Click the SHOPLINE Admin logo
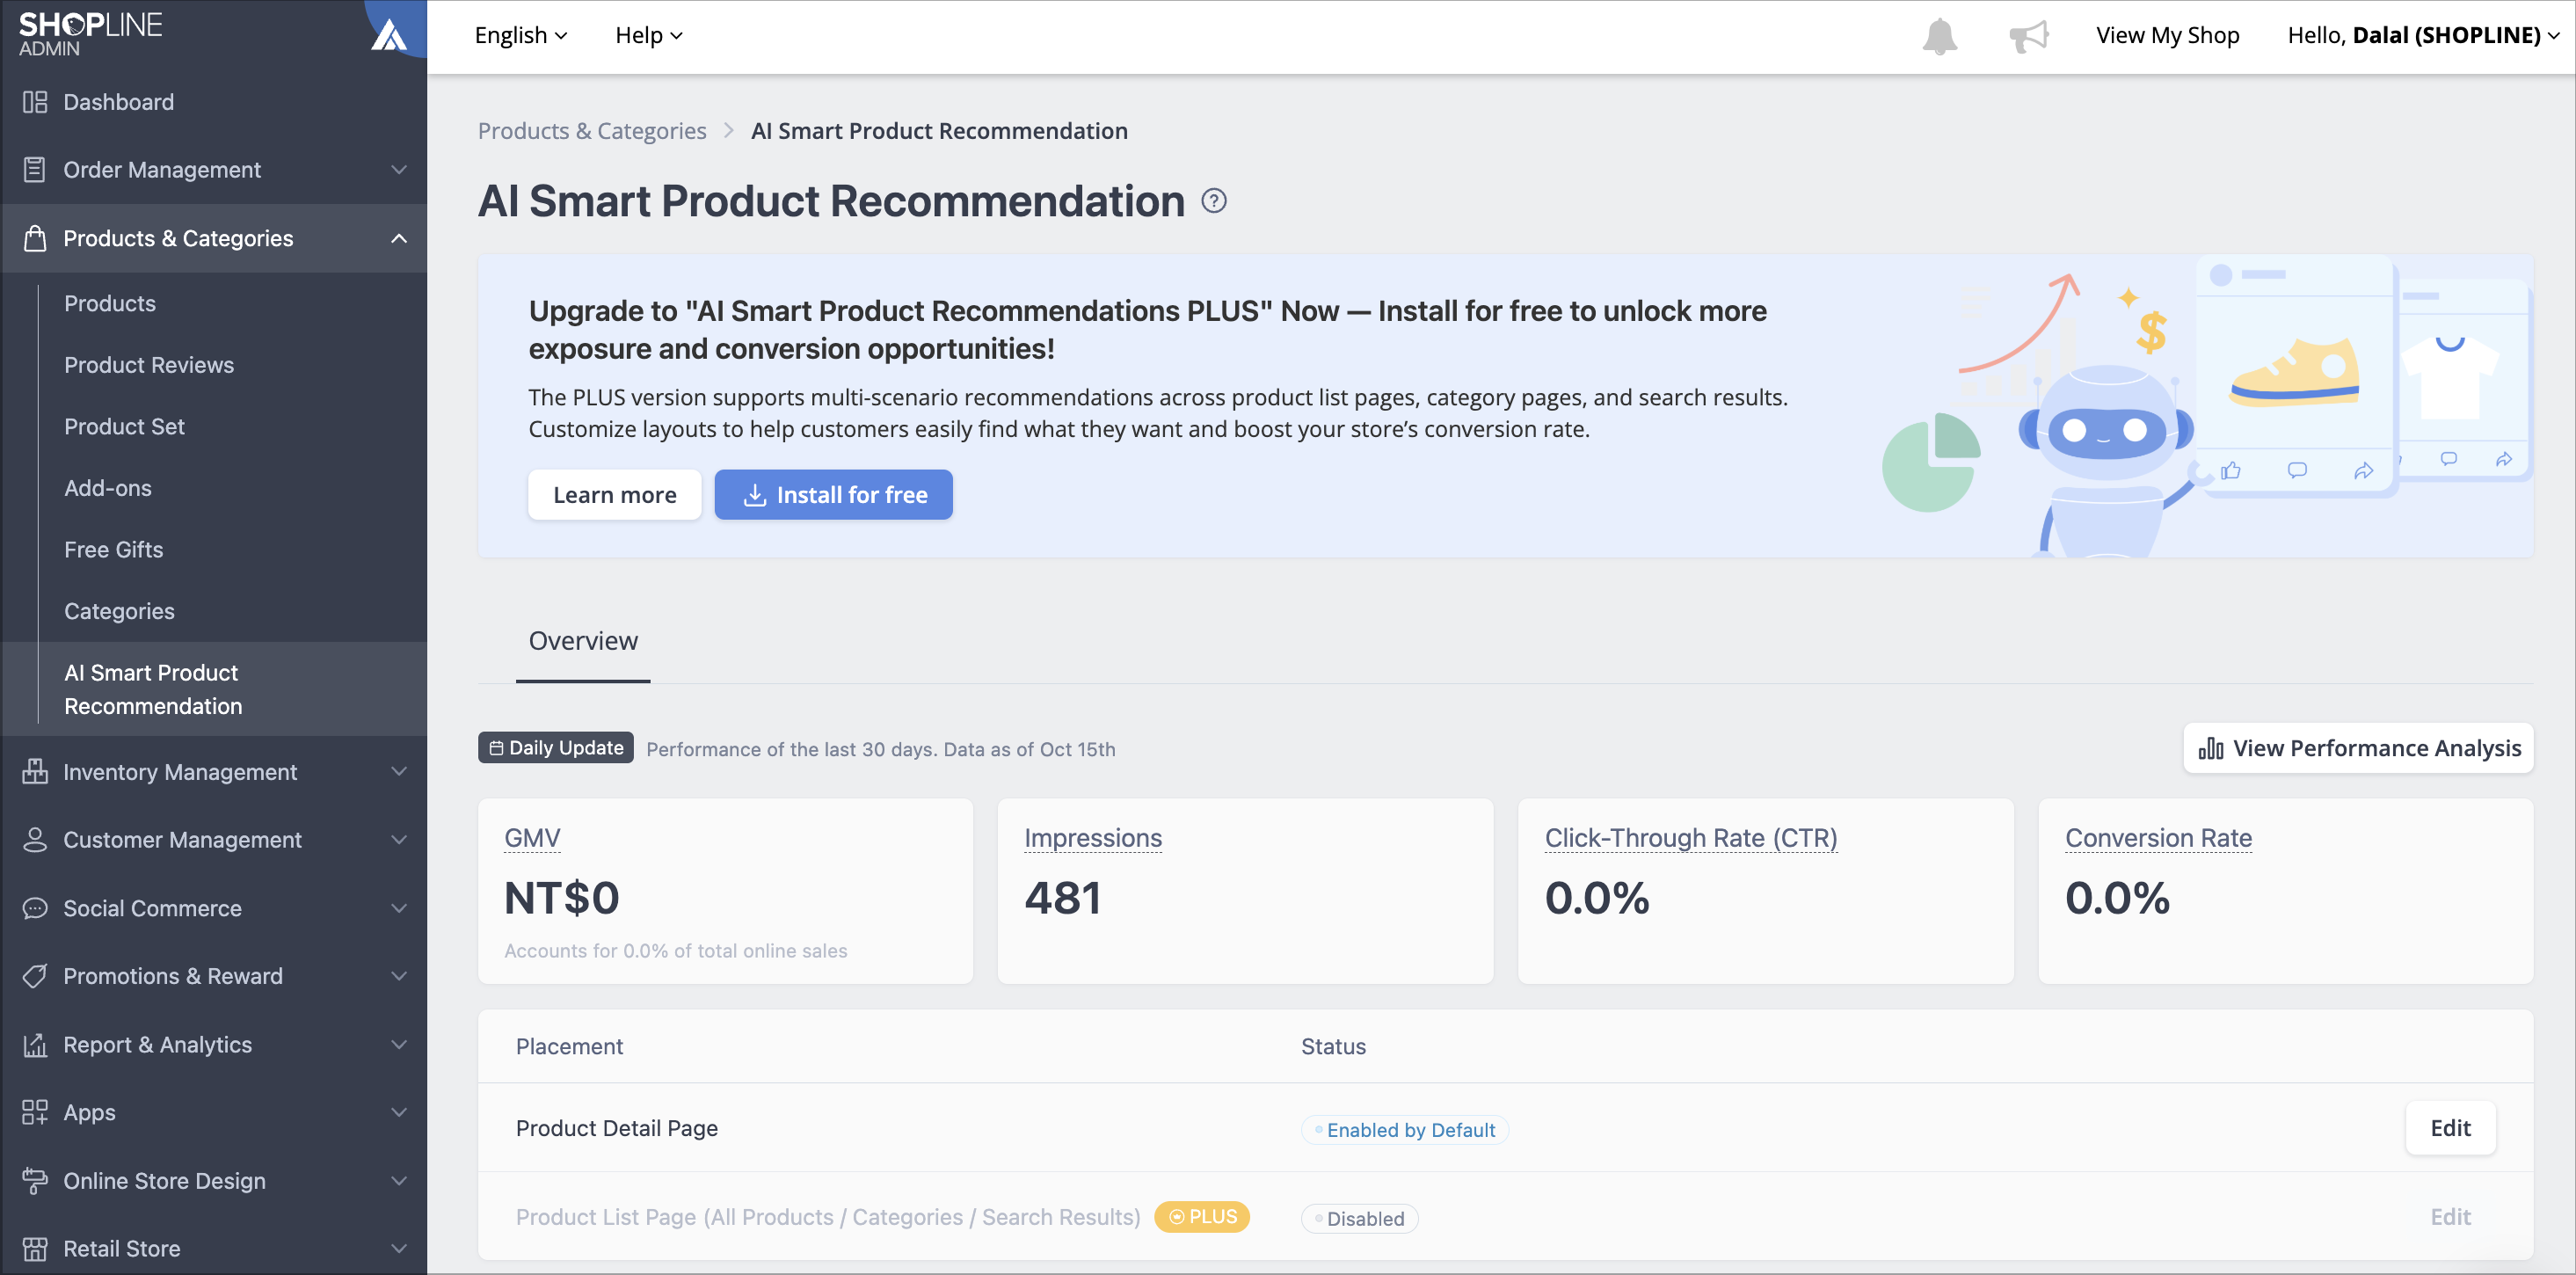The image size is (2576, 1275). [x=90, y=34]
